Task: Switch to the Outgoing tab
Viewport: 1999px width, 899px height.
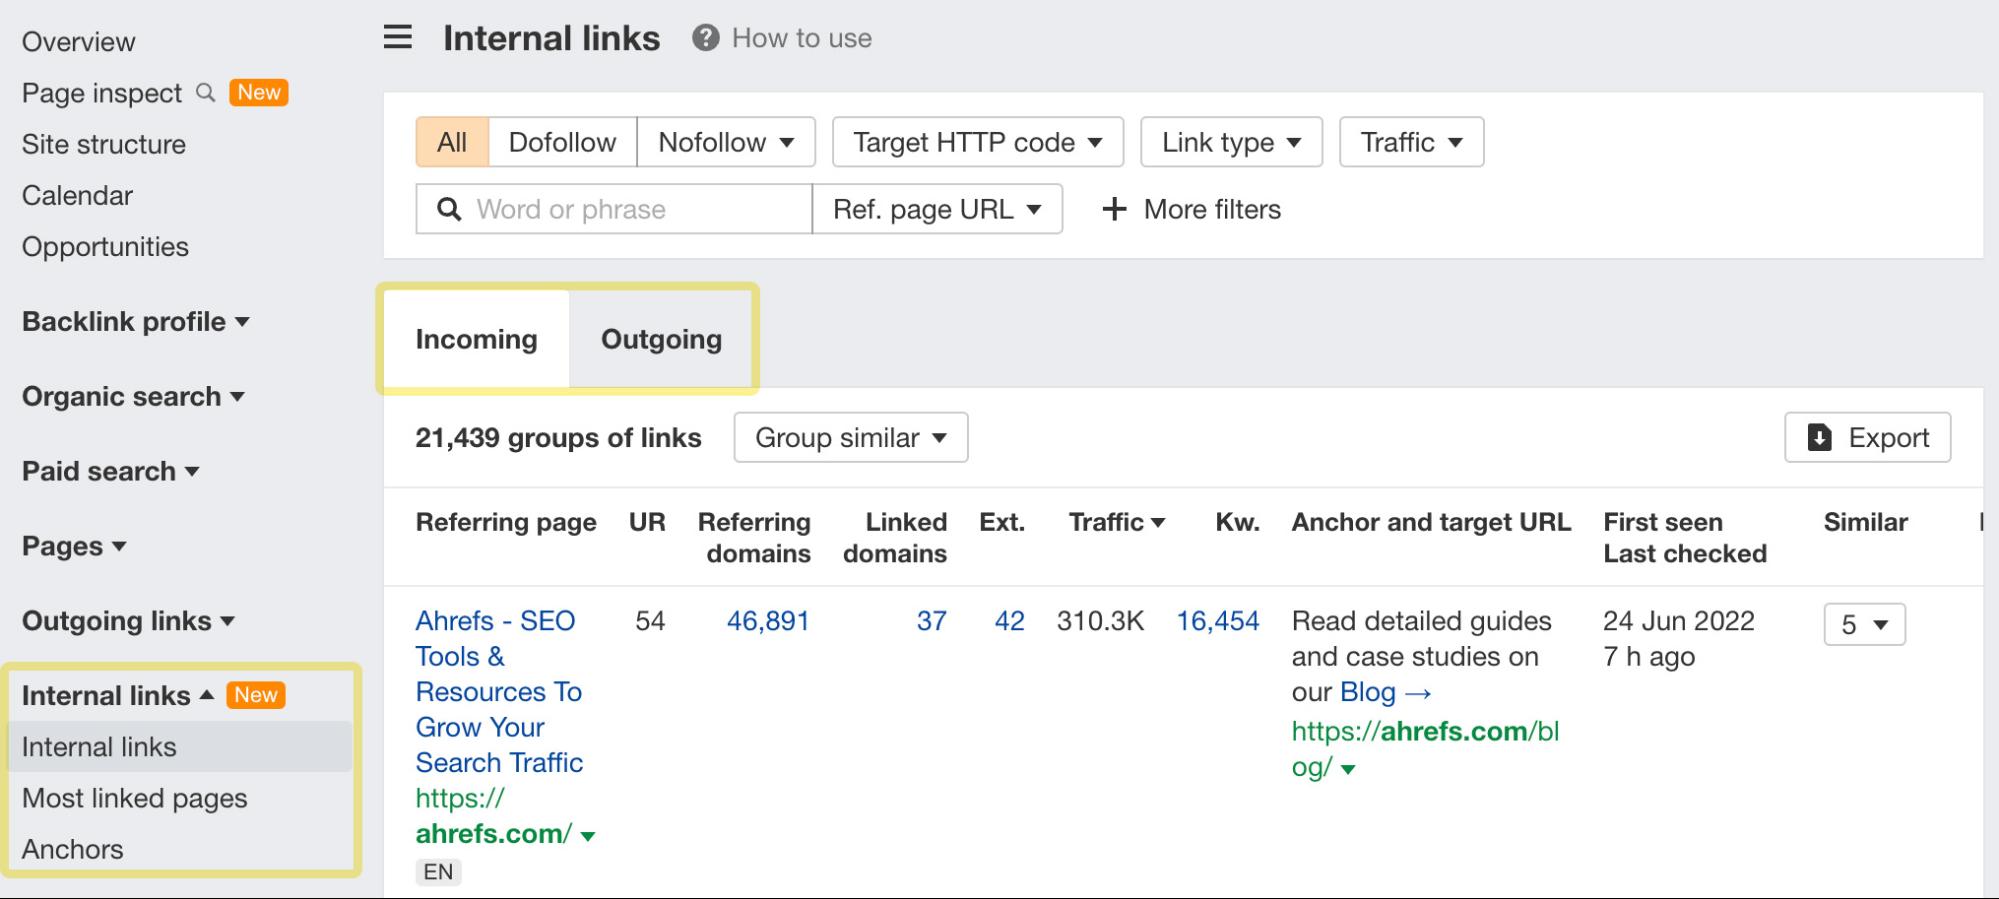Action: [661, 339]
